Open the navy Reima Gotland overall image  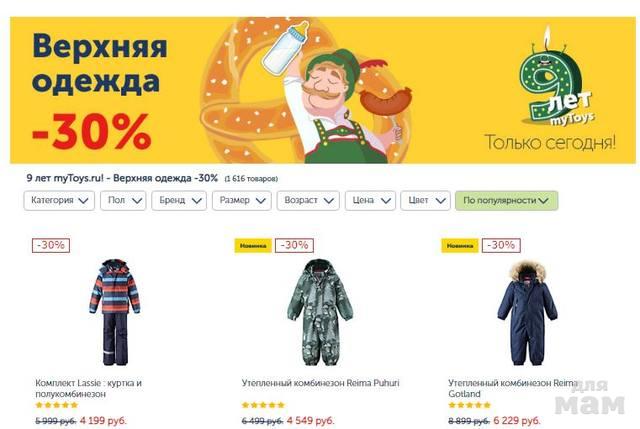pos(527,313)
